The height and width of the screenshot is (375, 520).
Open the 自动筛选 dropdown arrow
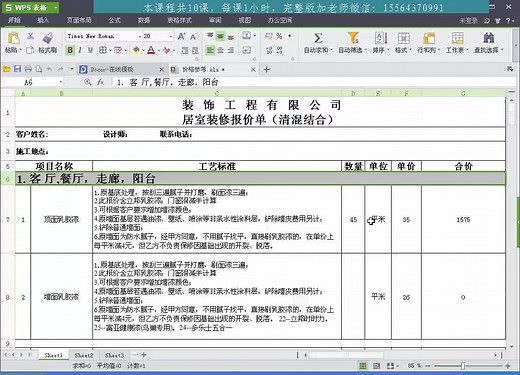point(365,50)
